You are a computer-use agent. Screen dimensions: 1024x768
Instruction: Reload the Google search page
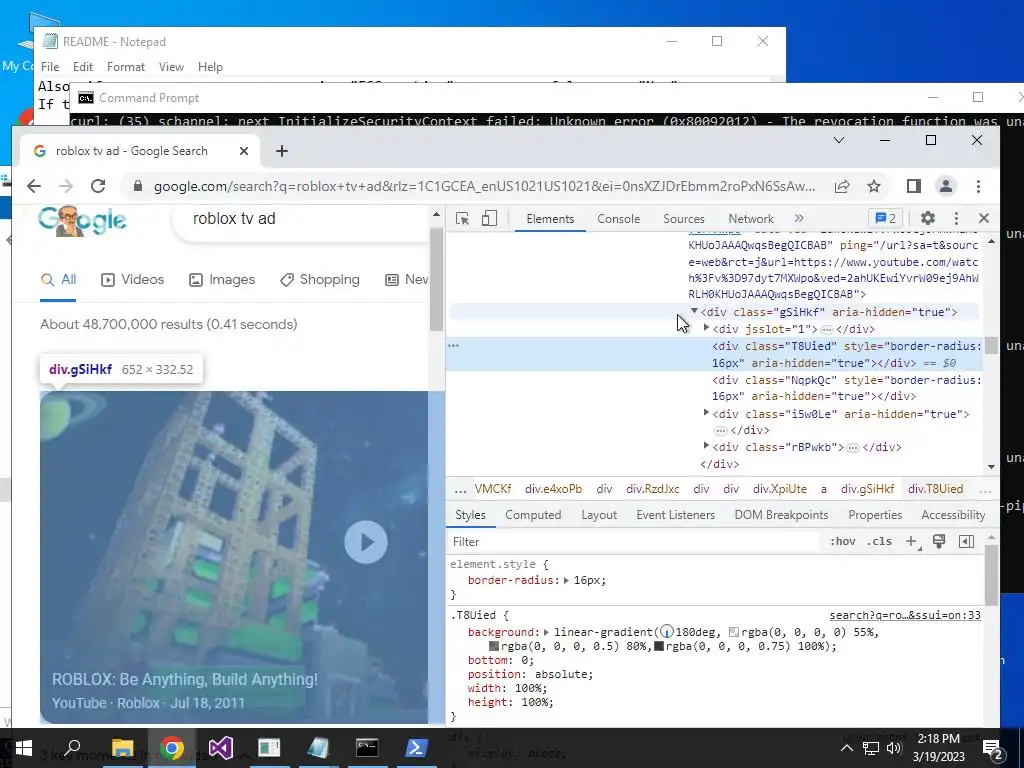tap(98, 186)
